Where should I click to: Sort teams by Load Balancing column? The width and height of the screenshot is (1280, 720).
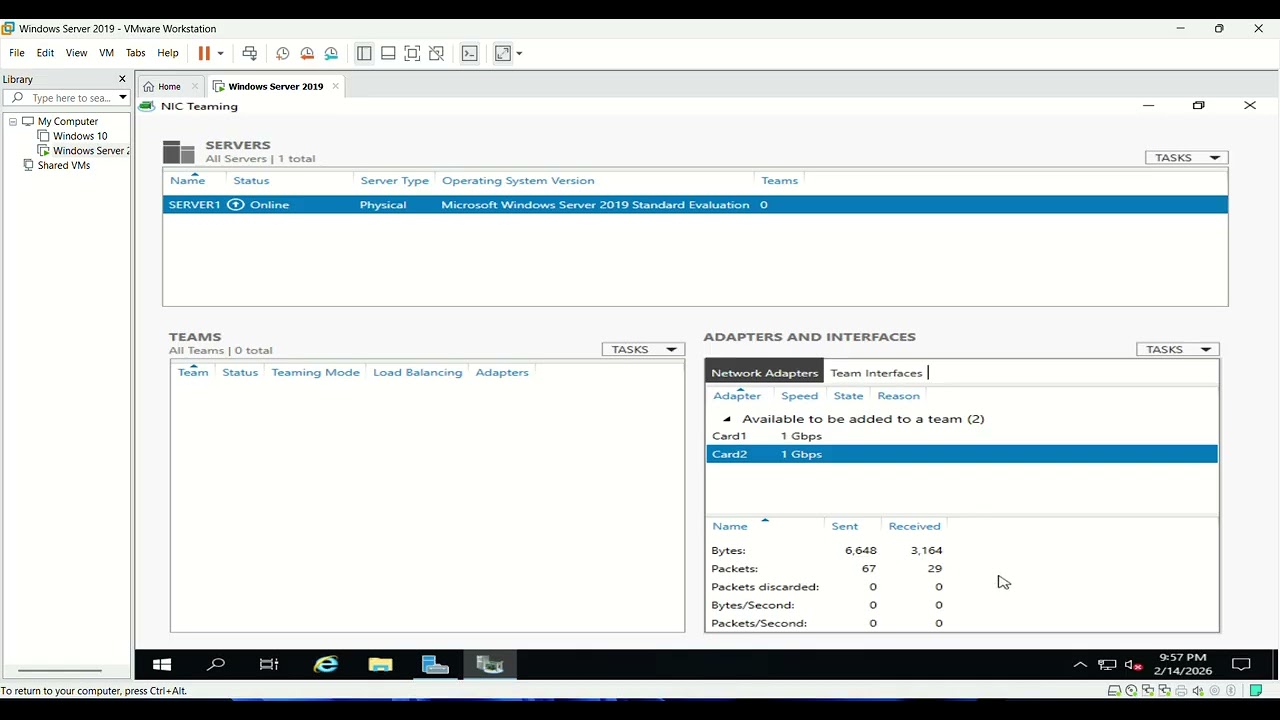417,372
